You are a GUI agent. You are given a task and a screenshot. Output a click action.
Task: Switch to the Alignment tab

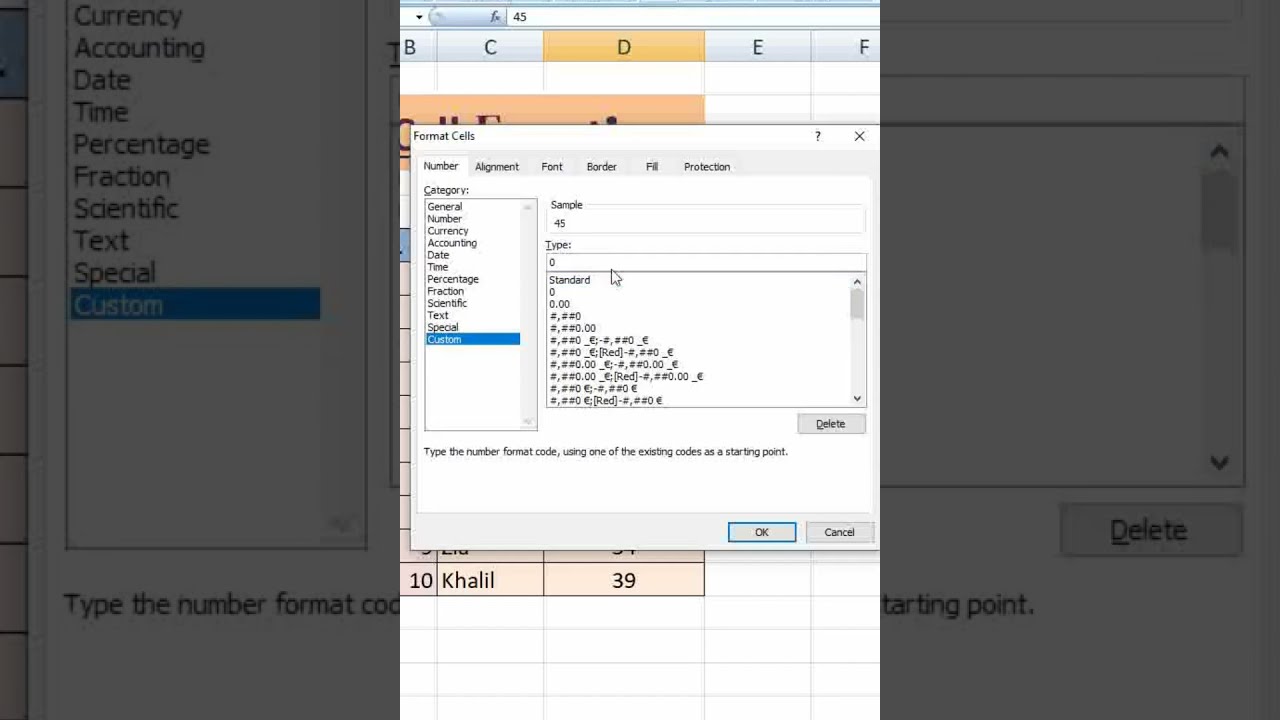(497, 167)
